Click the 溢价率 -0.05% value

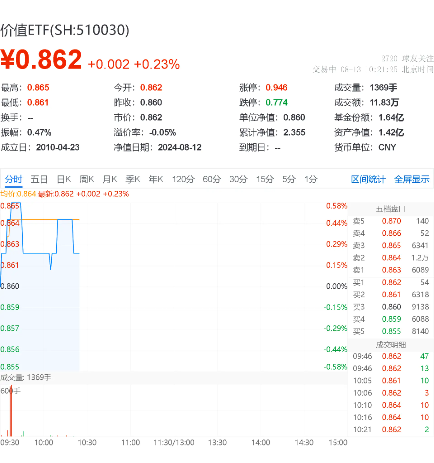coord(163,132)
